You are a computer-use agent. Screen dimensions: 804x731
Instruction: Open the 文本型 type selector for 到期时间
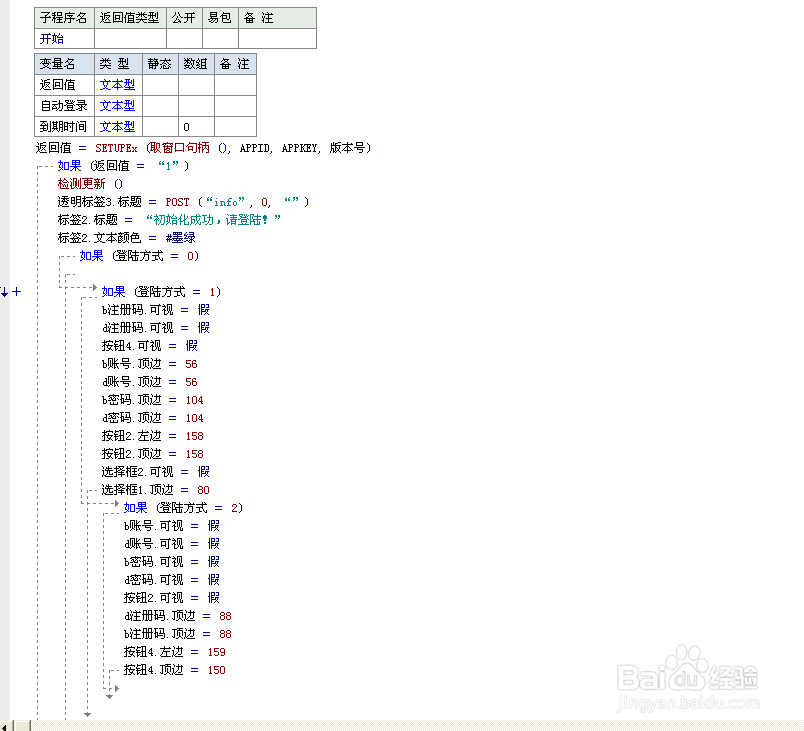(x=117, y=126)
